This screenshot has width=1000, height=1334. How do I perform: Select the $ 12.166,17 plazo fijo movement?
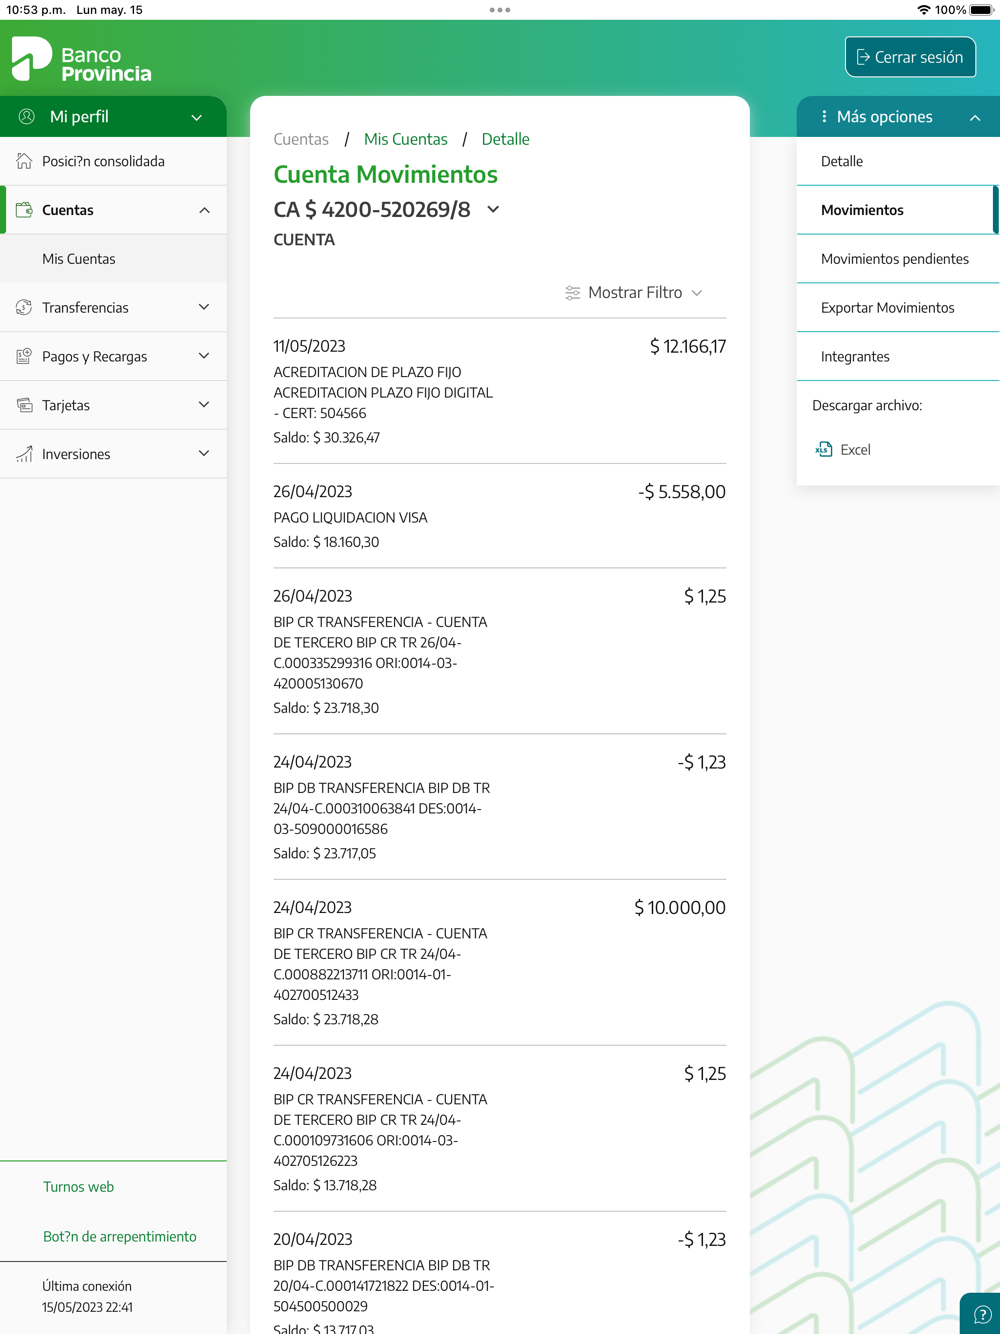tap(500, 391)
